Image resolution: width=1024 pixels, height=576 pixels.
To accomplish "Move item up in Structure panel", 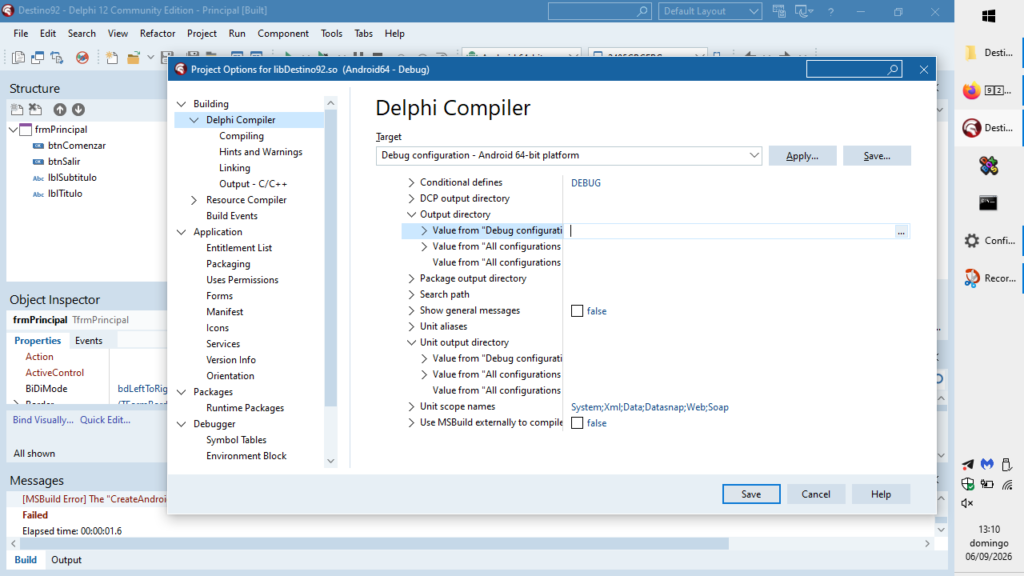I will pos(59,110).
